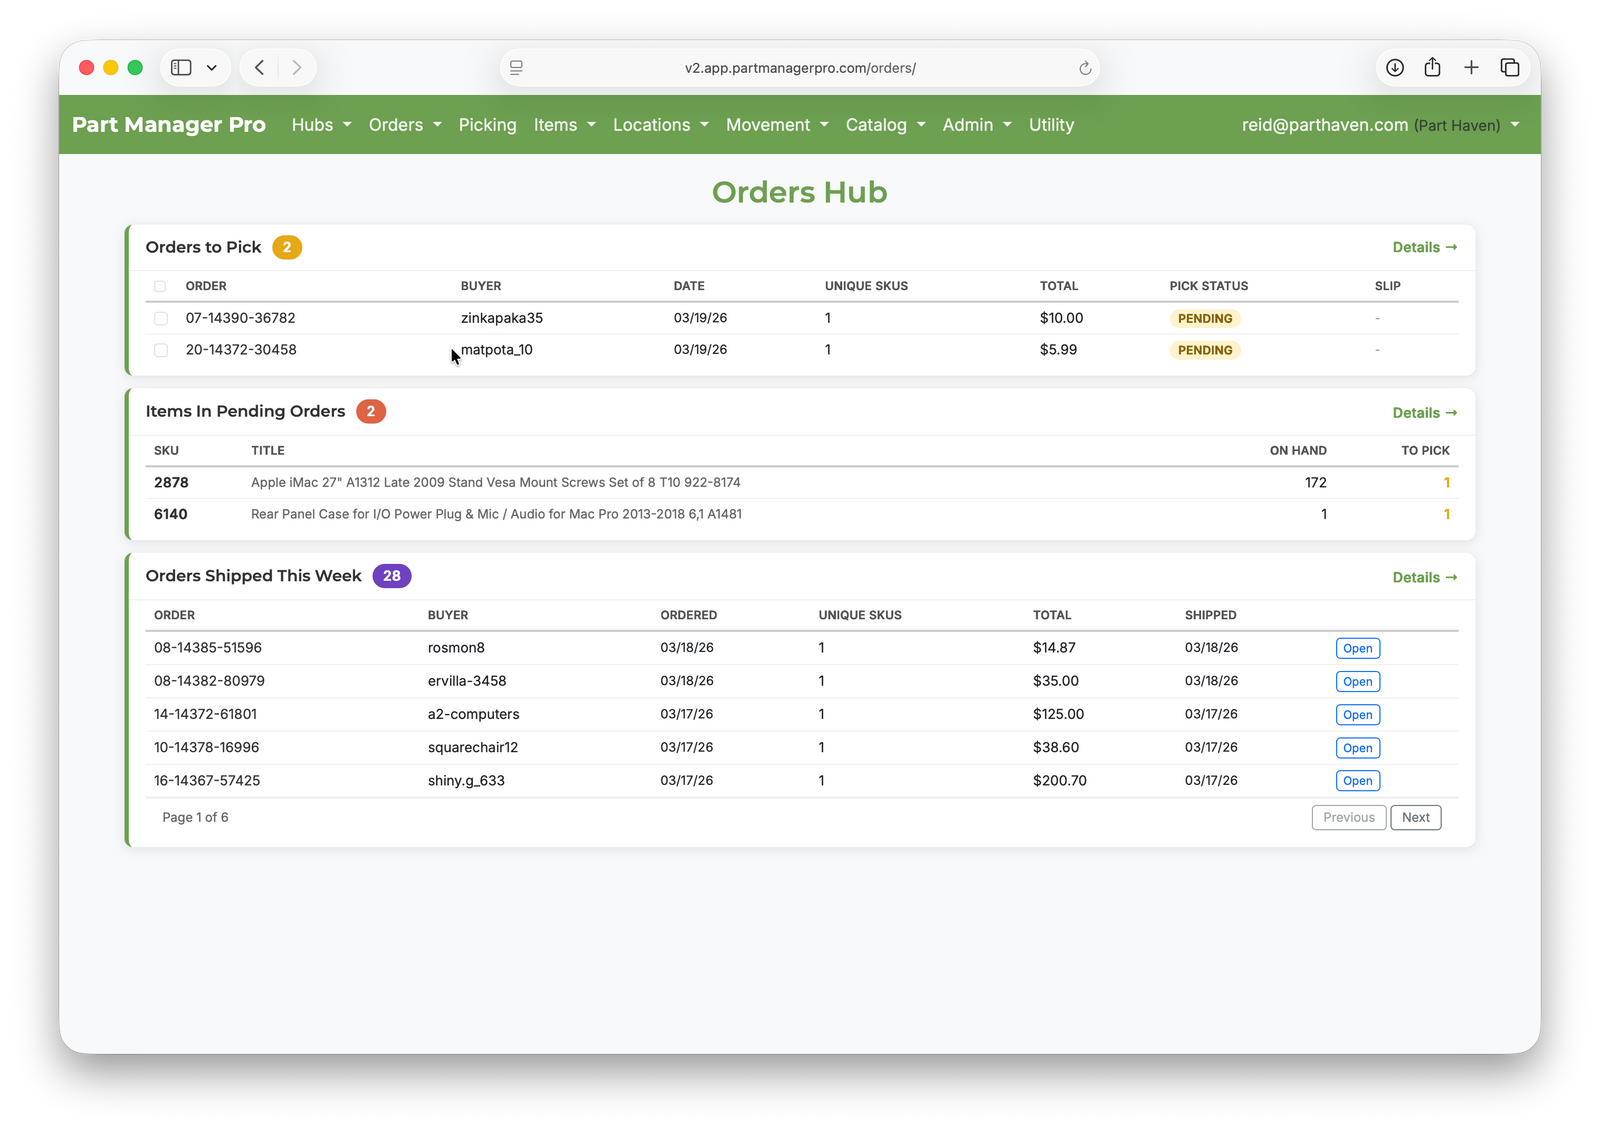Screen dimensions: 1600x1132
Task: Expand the Hubs dropdown menu
Action: point(322,125)
